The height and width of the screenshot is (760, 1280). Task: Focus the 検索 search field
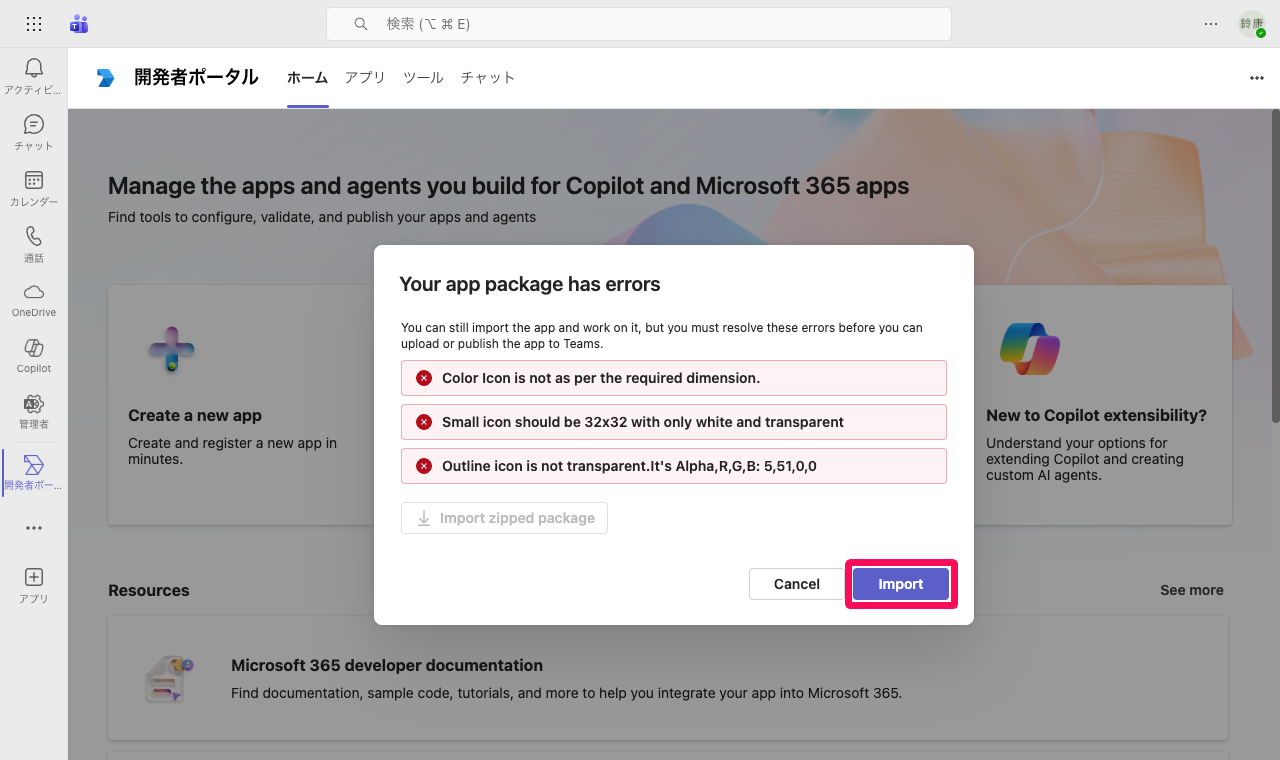(638, 24)
